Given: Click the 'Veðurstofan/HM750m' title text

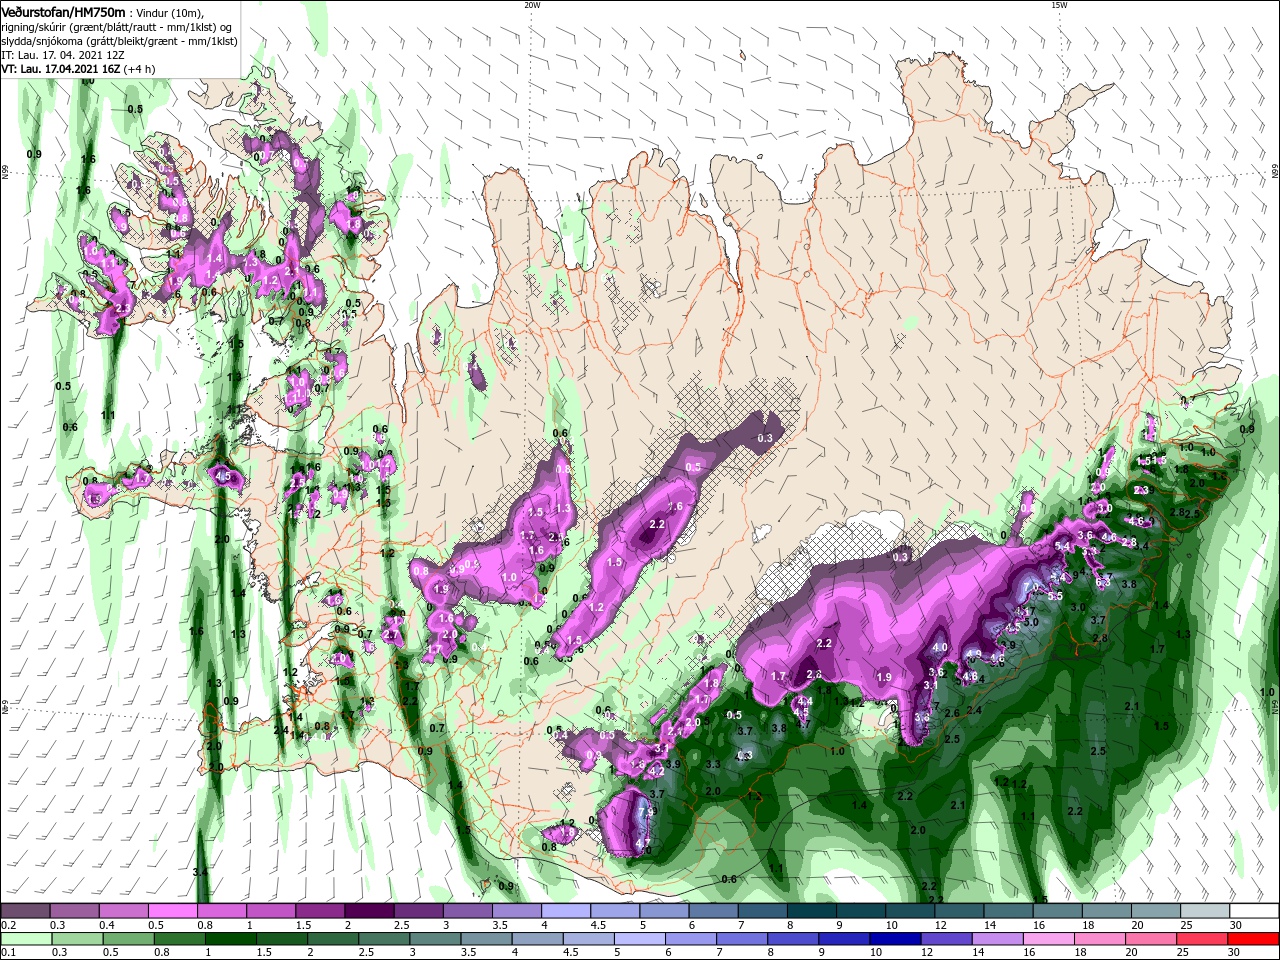Looking at the screenshot, I should 63,12.
